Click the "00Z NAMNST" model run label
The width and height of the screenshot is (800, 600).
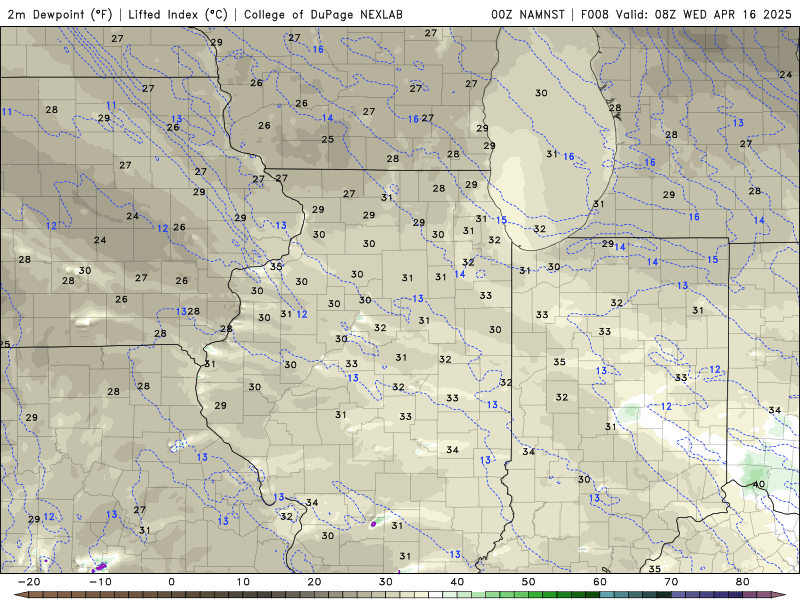point(528,14)
